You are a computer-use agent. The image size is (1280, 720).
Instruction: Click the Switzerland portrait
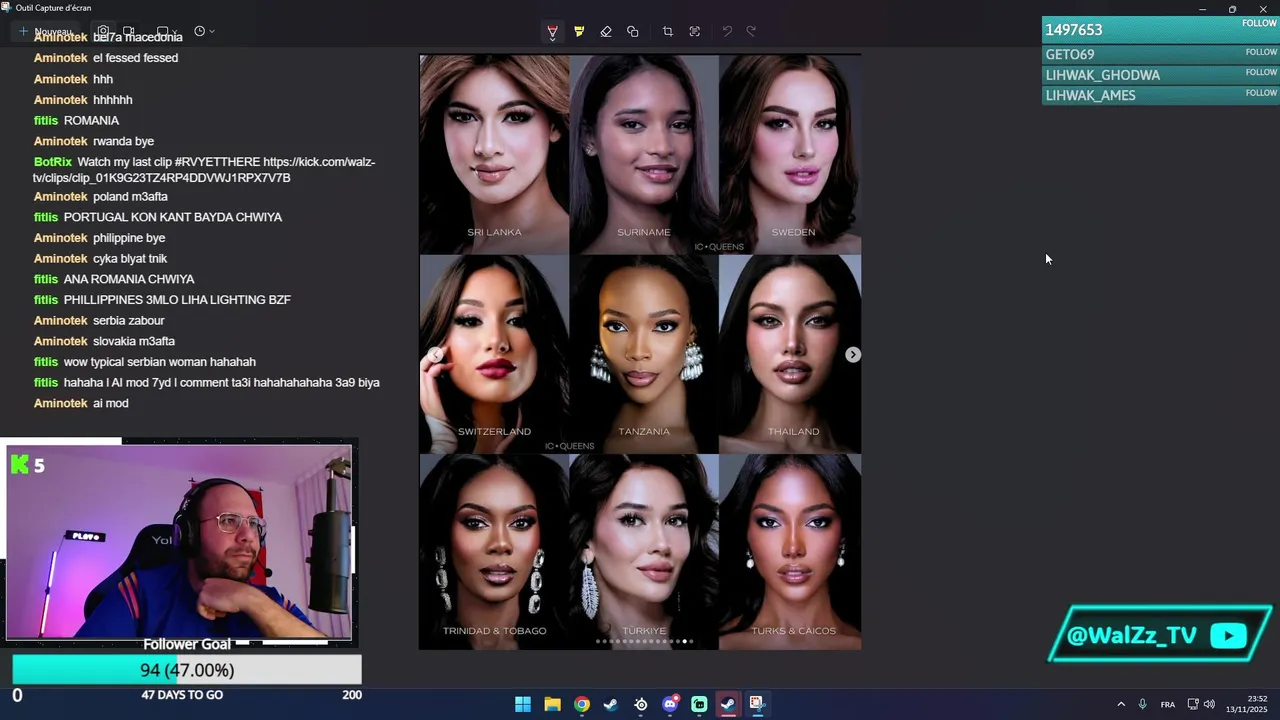(494, 354)
